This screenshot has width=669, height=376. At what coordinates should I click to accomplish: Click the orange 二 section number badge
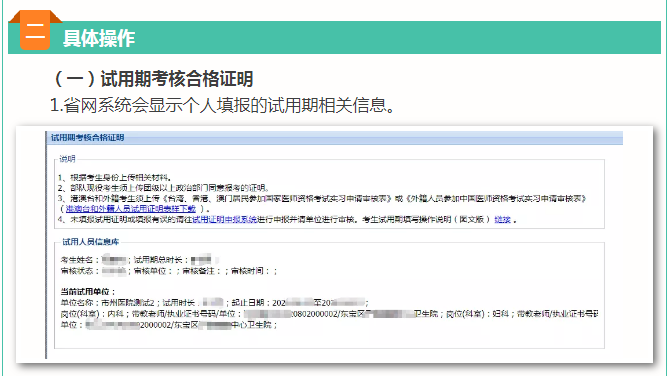click(35, 31)
